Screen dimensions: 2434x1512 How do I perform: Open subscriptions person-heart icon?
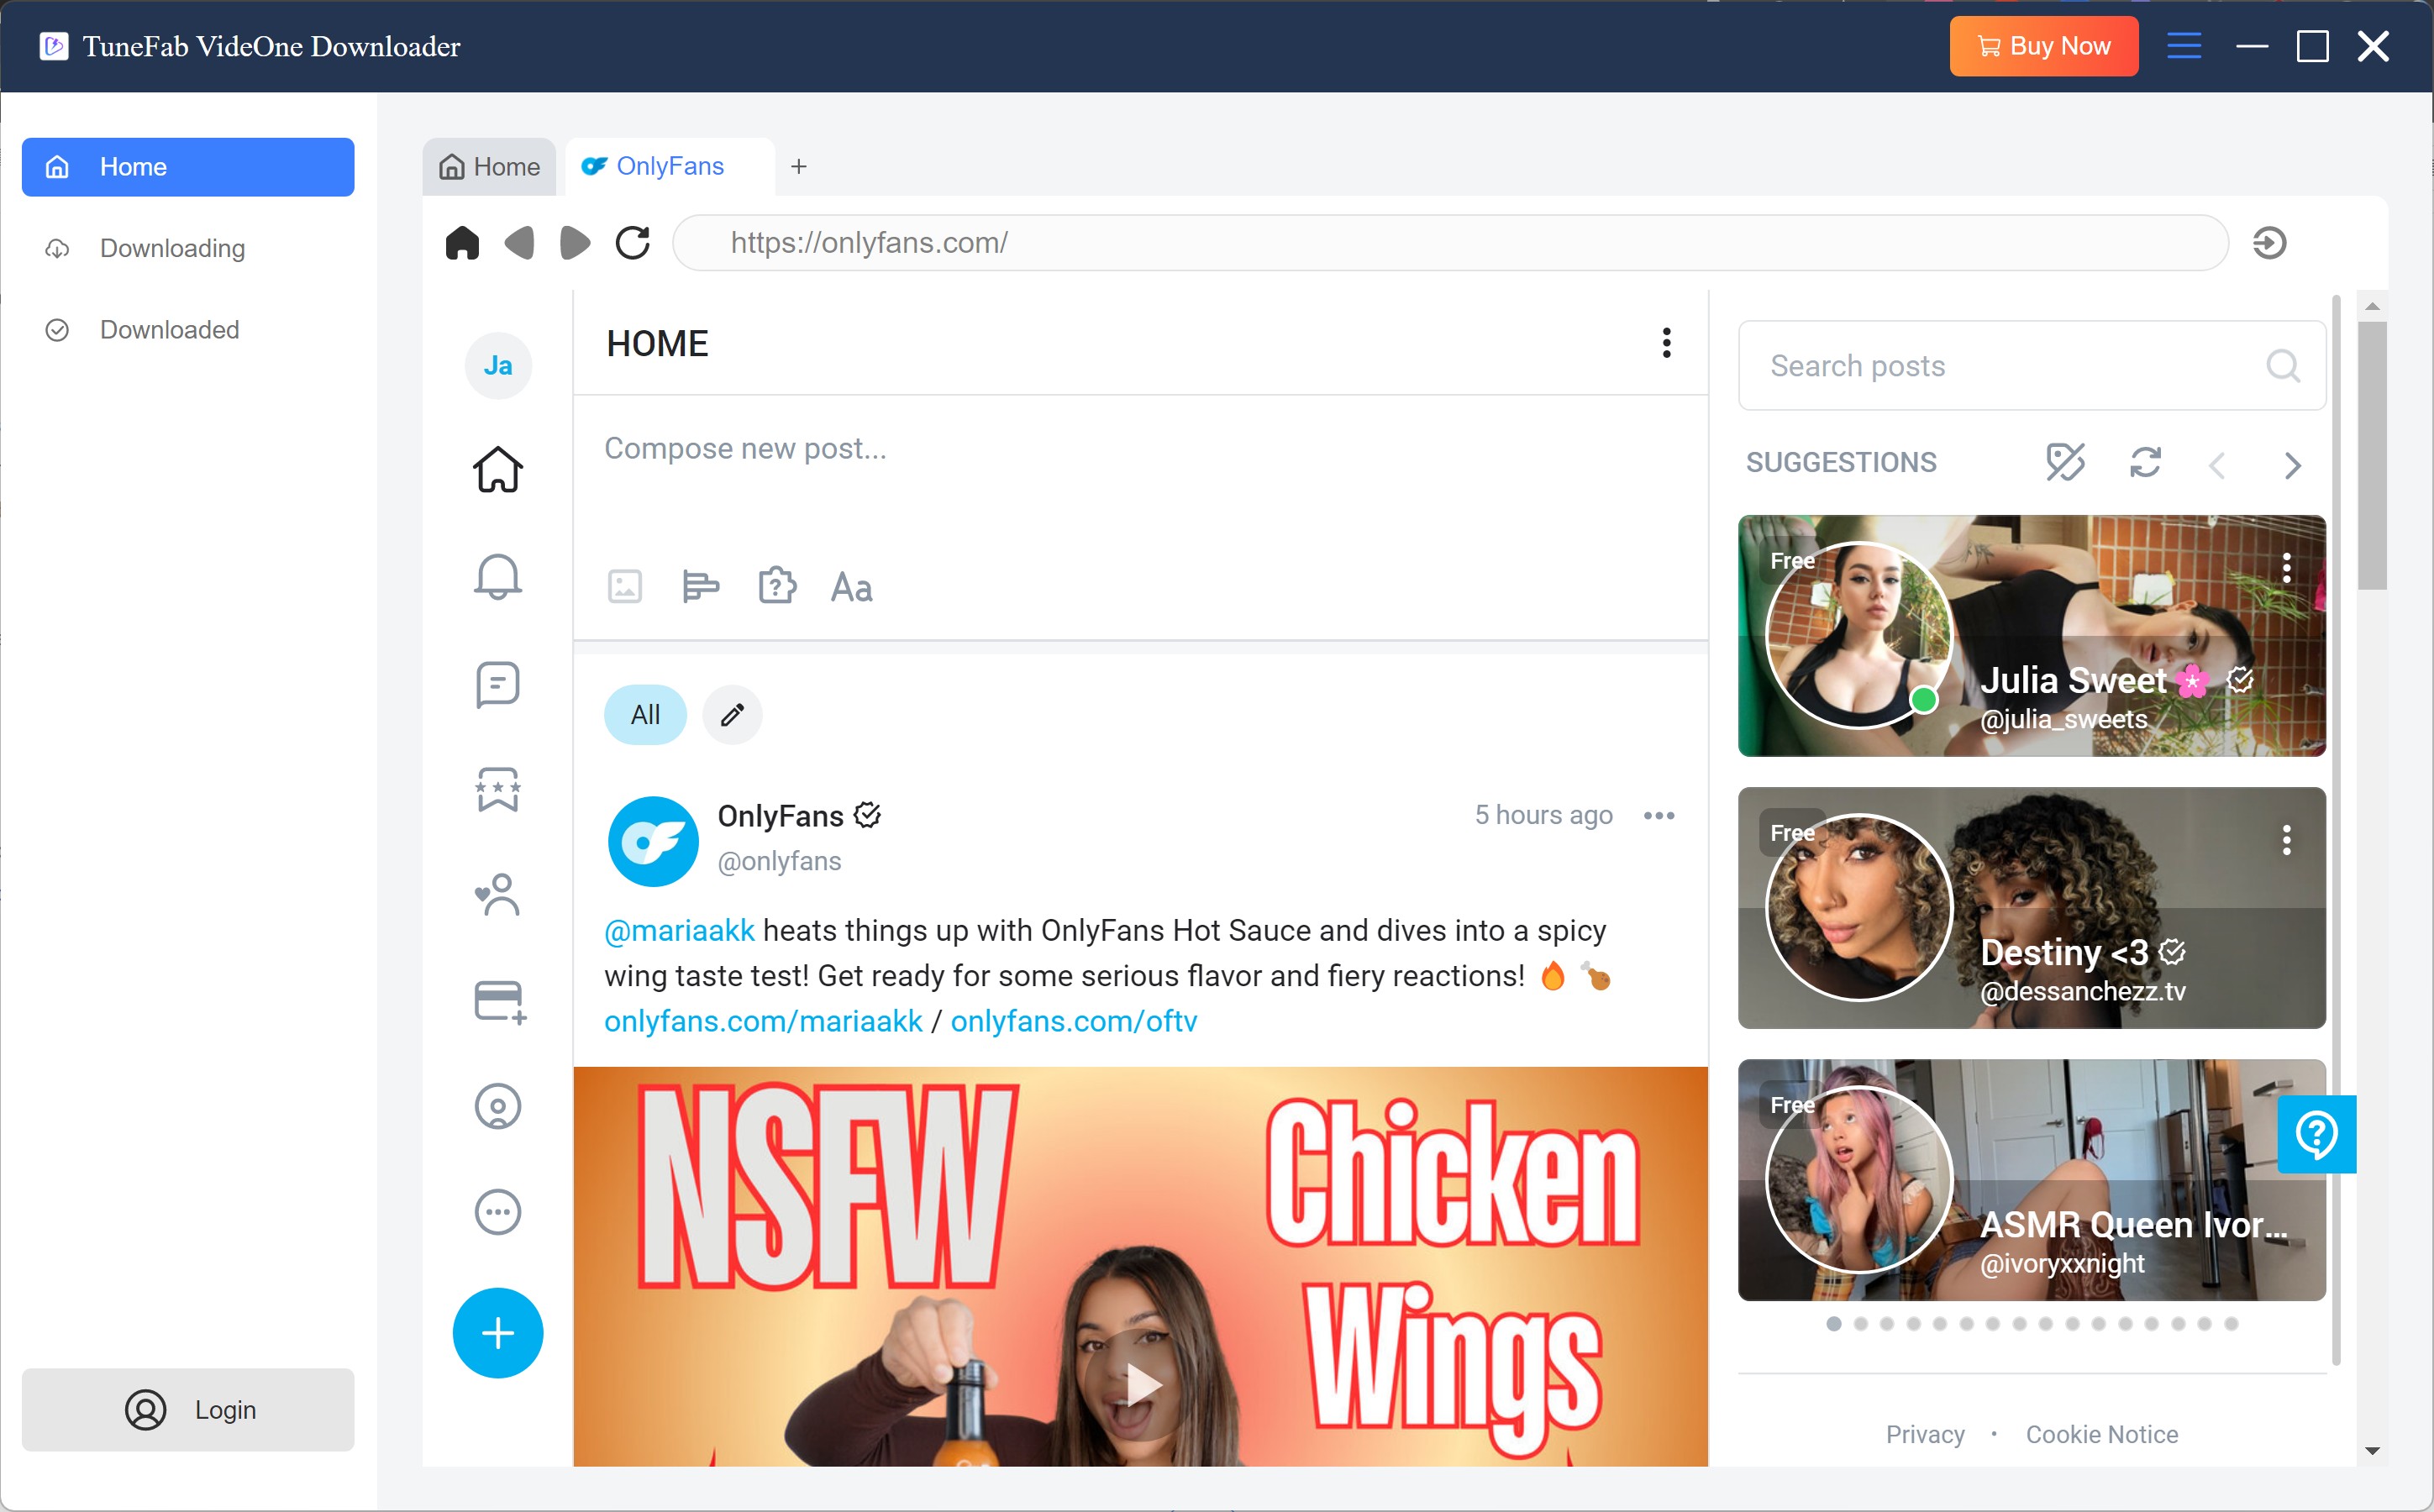(498, 895)
